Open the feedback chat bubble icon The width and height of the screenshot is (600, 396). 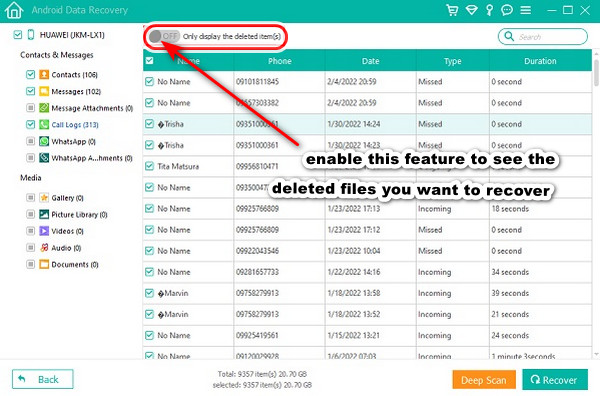tap(507, 10)
